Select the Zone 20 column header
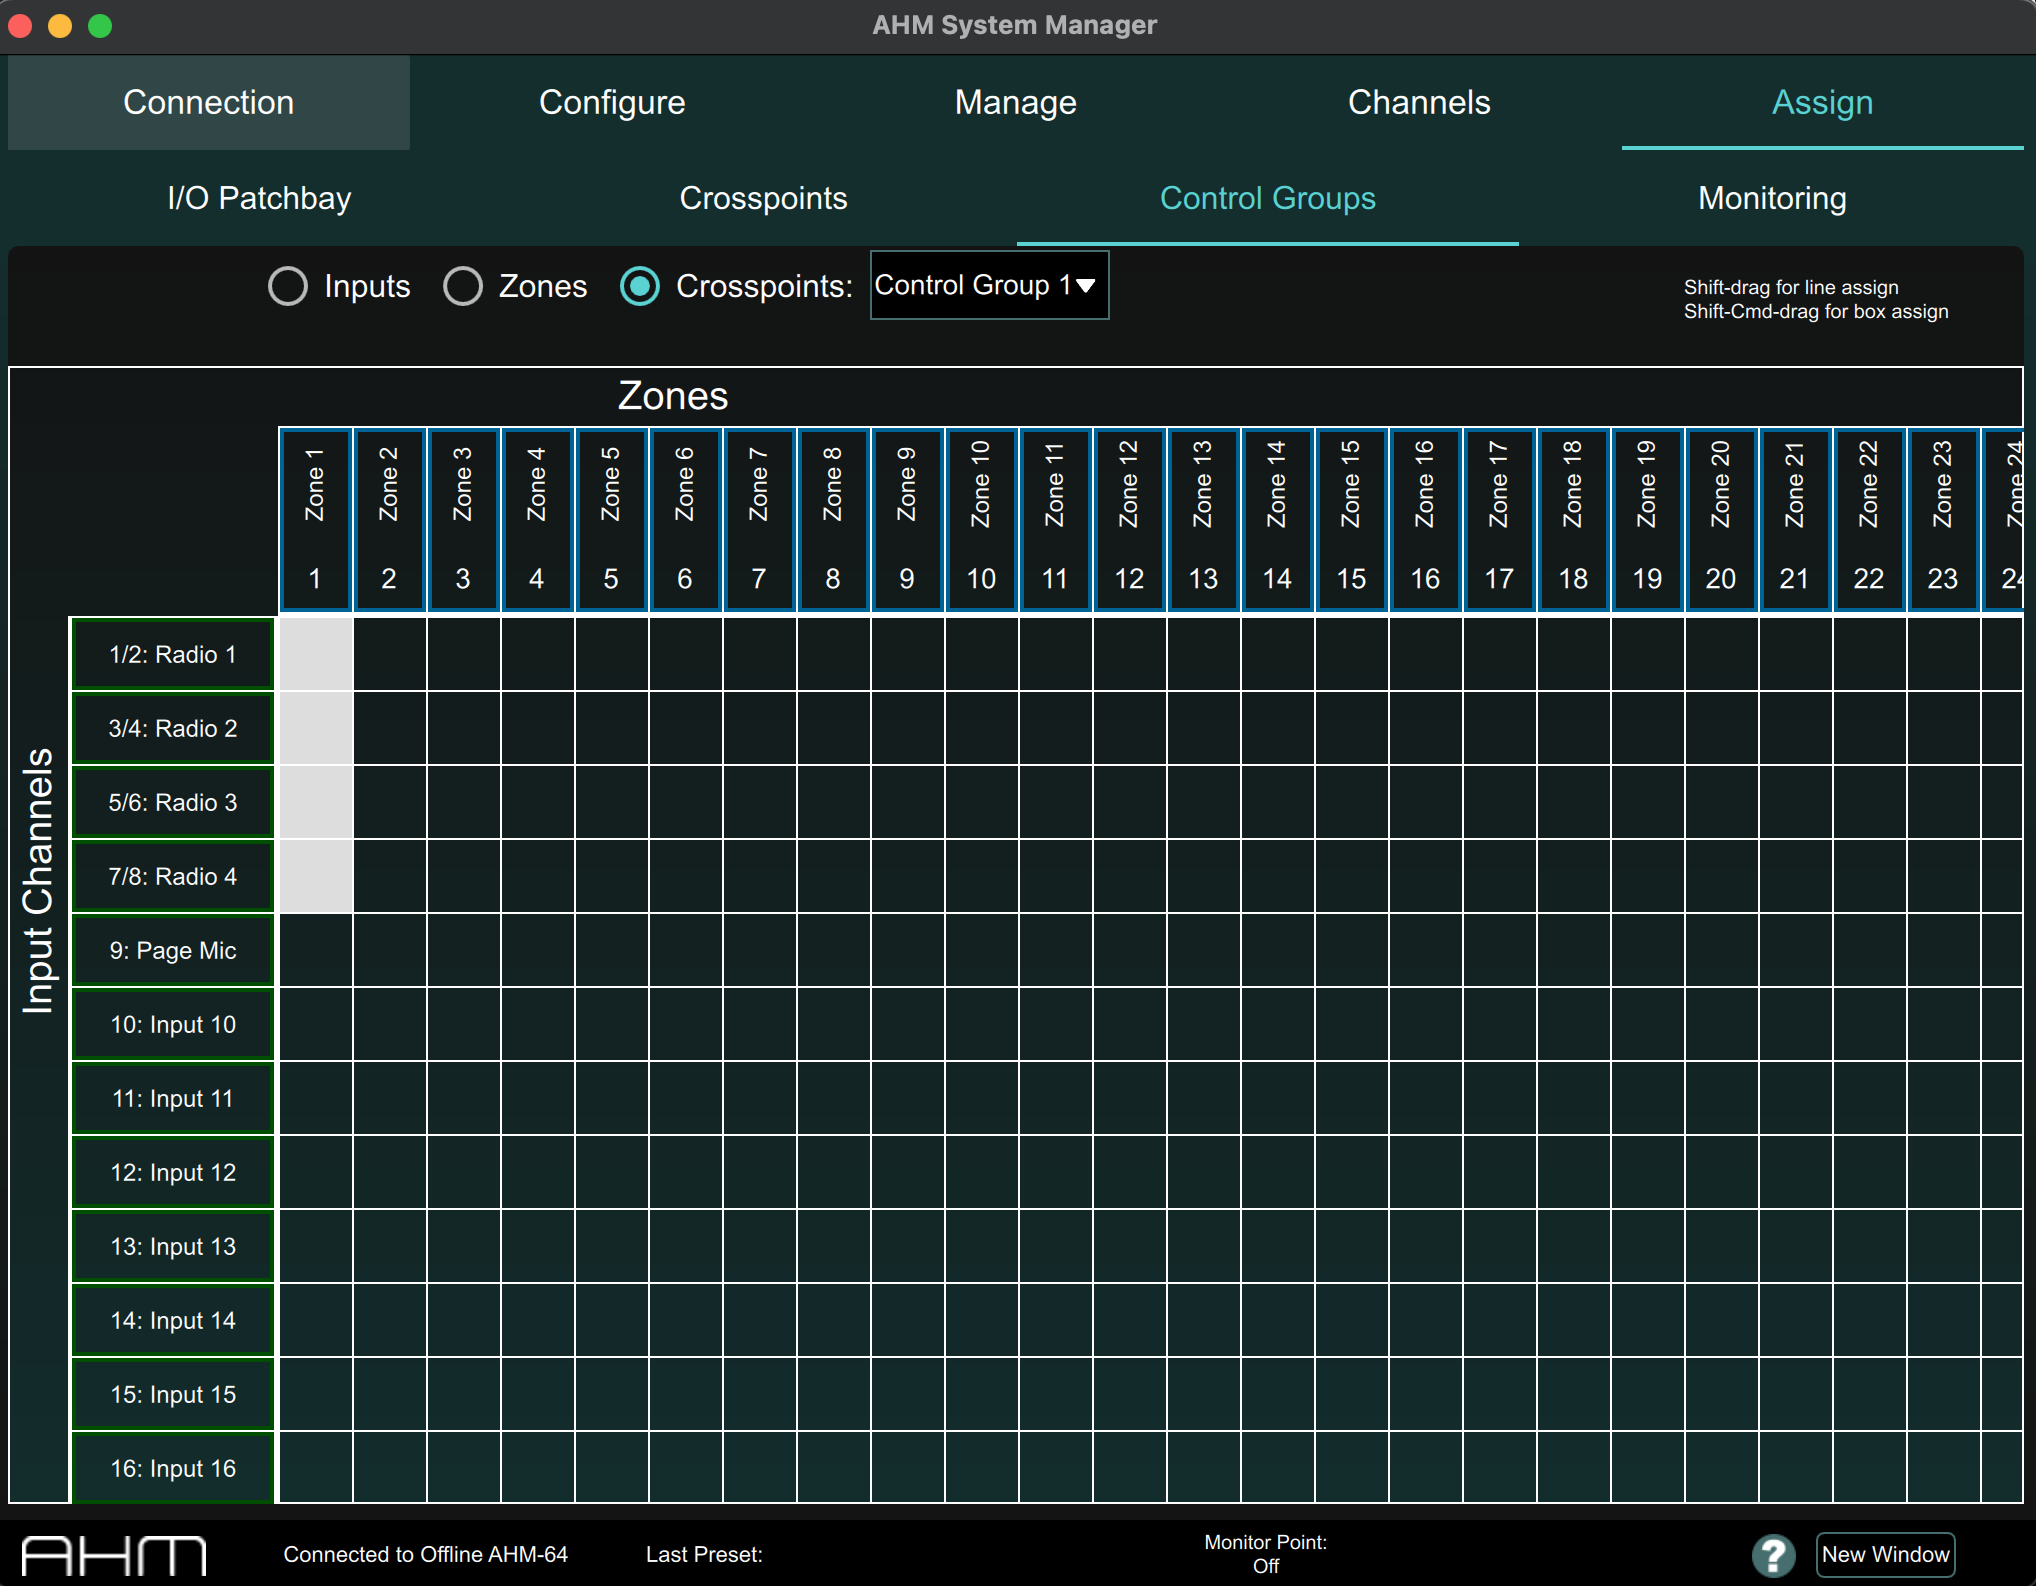This screenshot has height=1586, width=2036. (x=1721, y=520)
